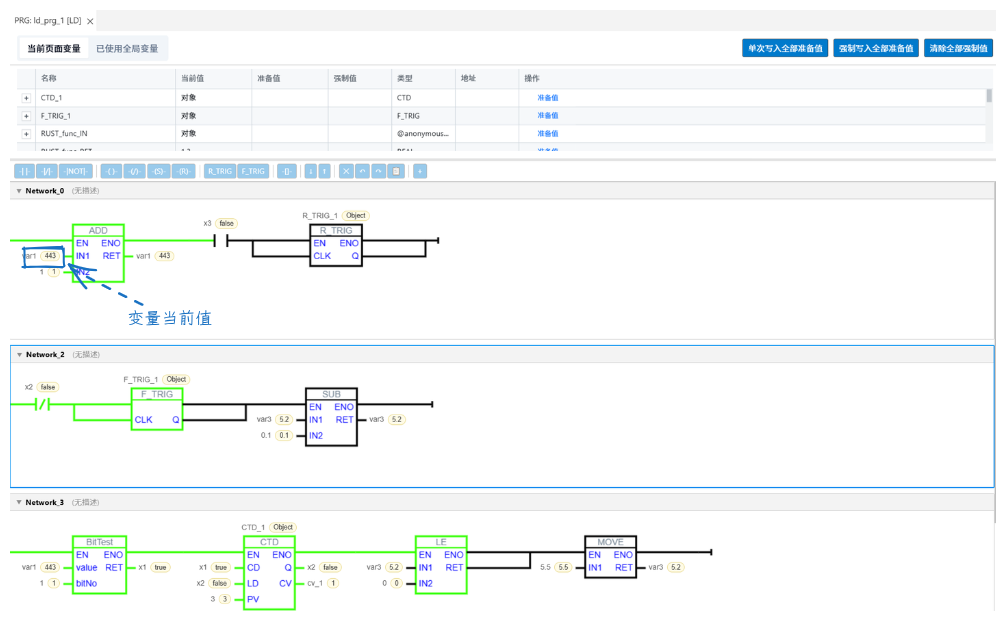Select the x2 negated contact in Network_2
Screen dimensions: 1005x621
pyautogui.click(x=42, y=404)
